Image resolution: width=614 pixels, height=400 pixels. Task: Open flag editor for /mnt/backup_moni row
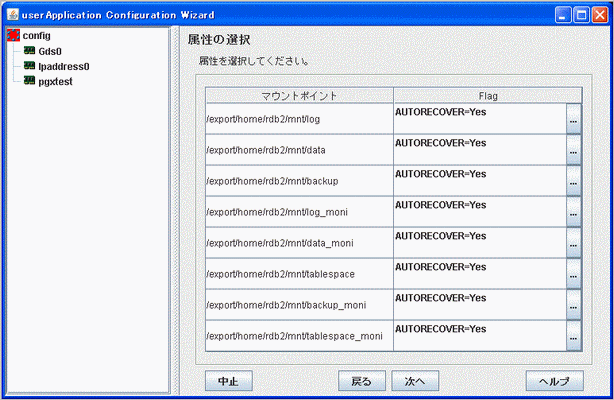coord(573,304)
